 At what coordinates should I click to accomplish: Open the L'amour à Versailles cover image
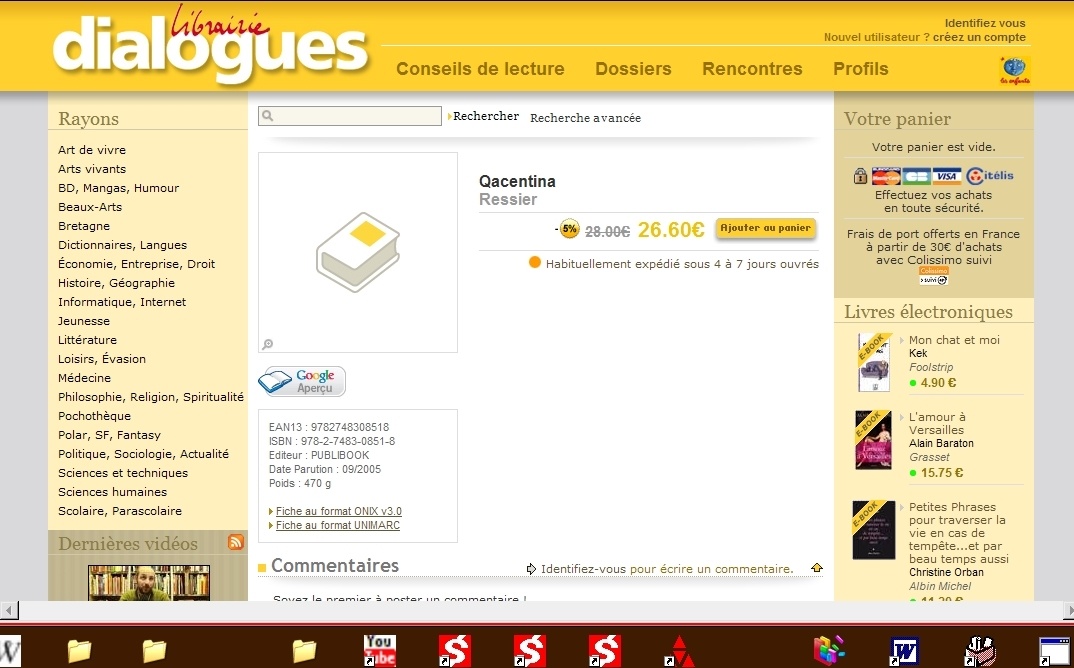pos(873,440)
